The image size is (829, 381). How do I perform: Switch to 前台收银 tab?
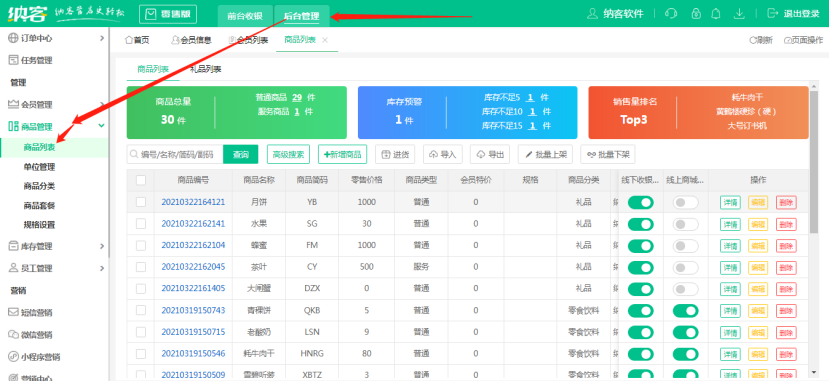(245, 16)
